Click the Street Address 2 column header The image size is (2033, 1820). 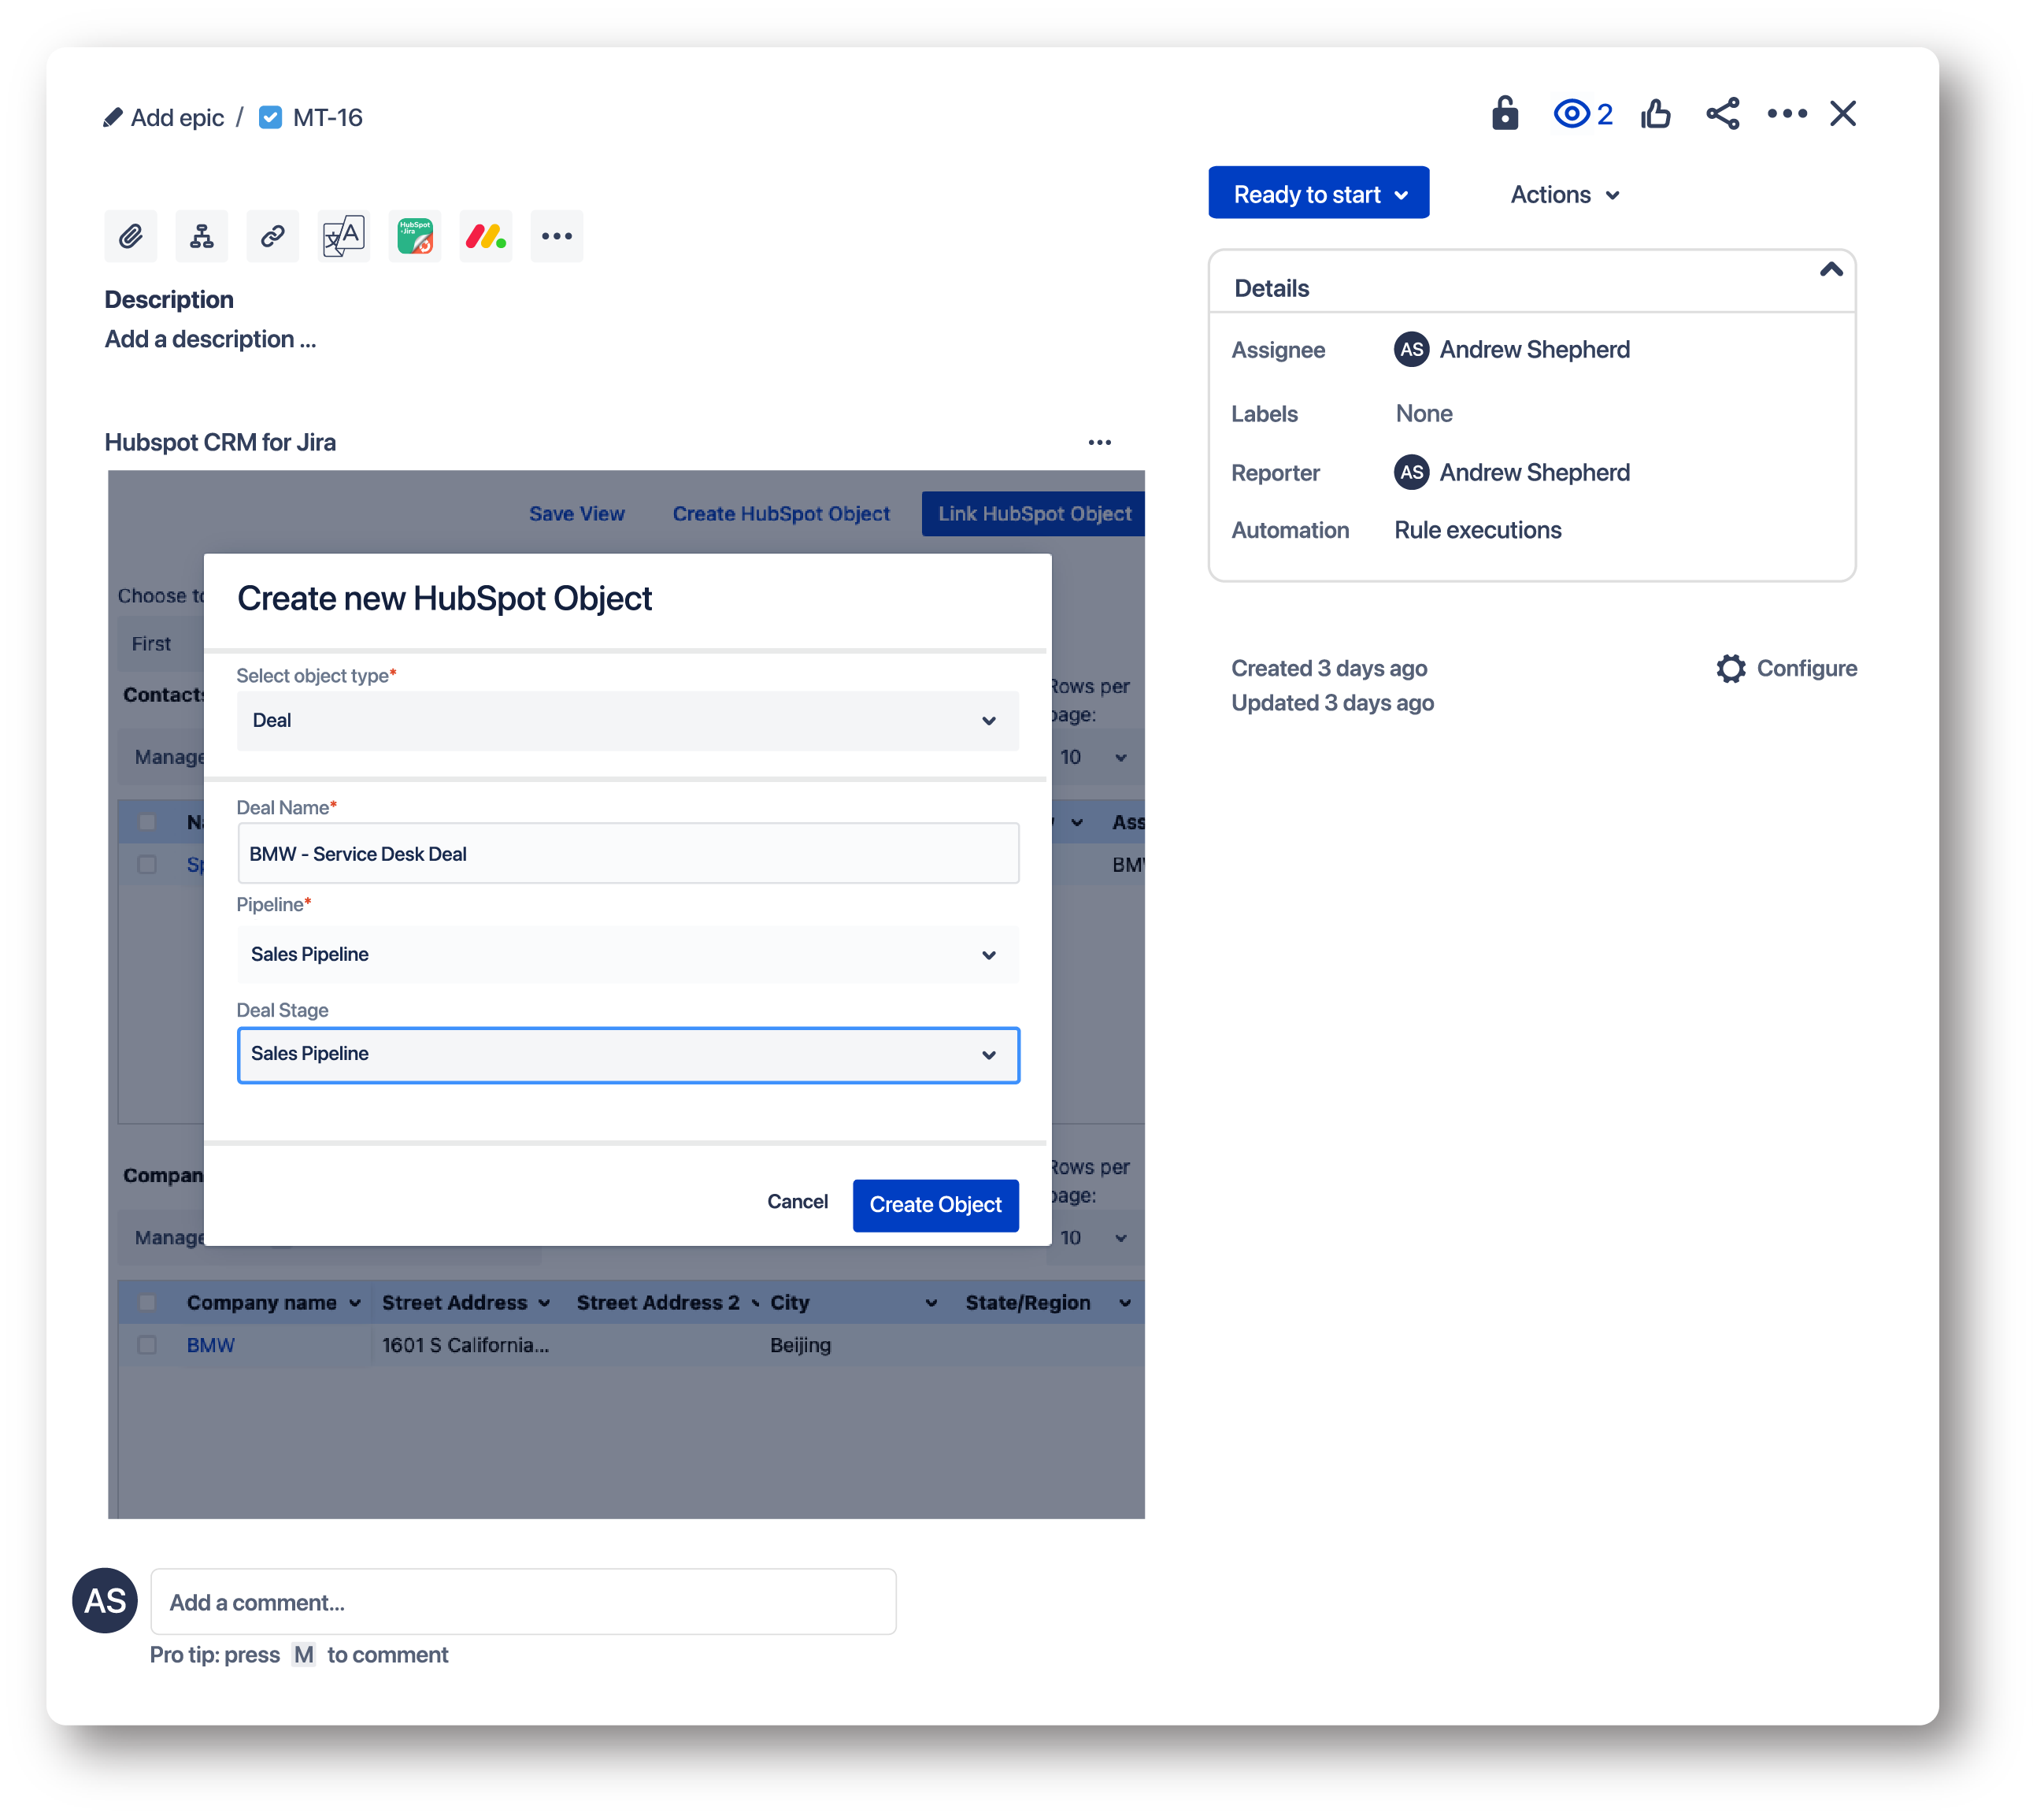click(x=658, y=1303)
